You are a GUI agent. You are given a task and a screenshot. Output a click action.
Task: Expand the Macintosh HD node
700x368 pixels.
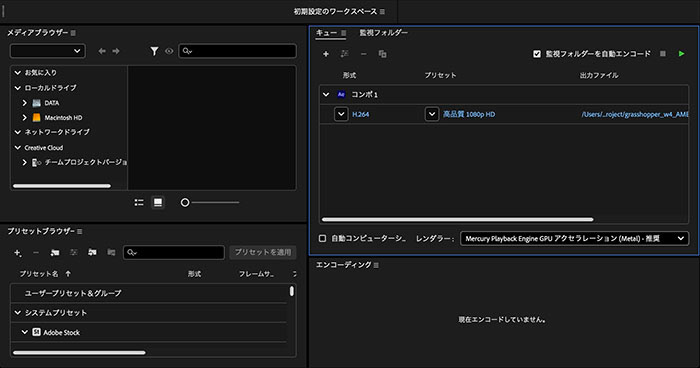click(25, 118)
